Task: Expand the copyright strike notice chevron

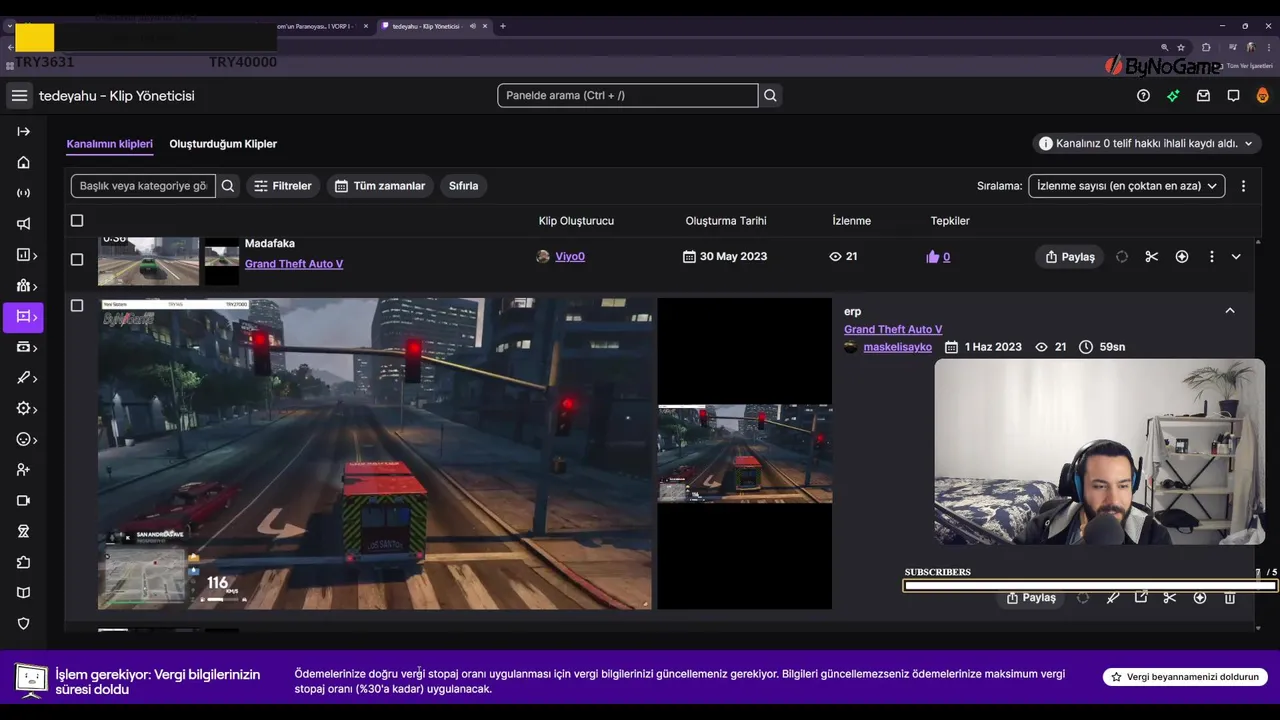Action: pyautogui.click(x=1248, y=144)
